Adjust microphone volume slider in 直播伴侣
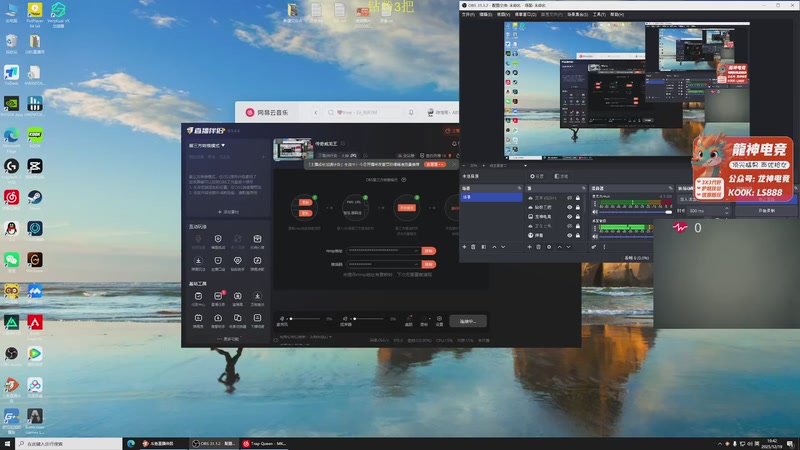 pos(305,319)
